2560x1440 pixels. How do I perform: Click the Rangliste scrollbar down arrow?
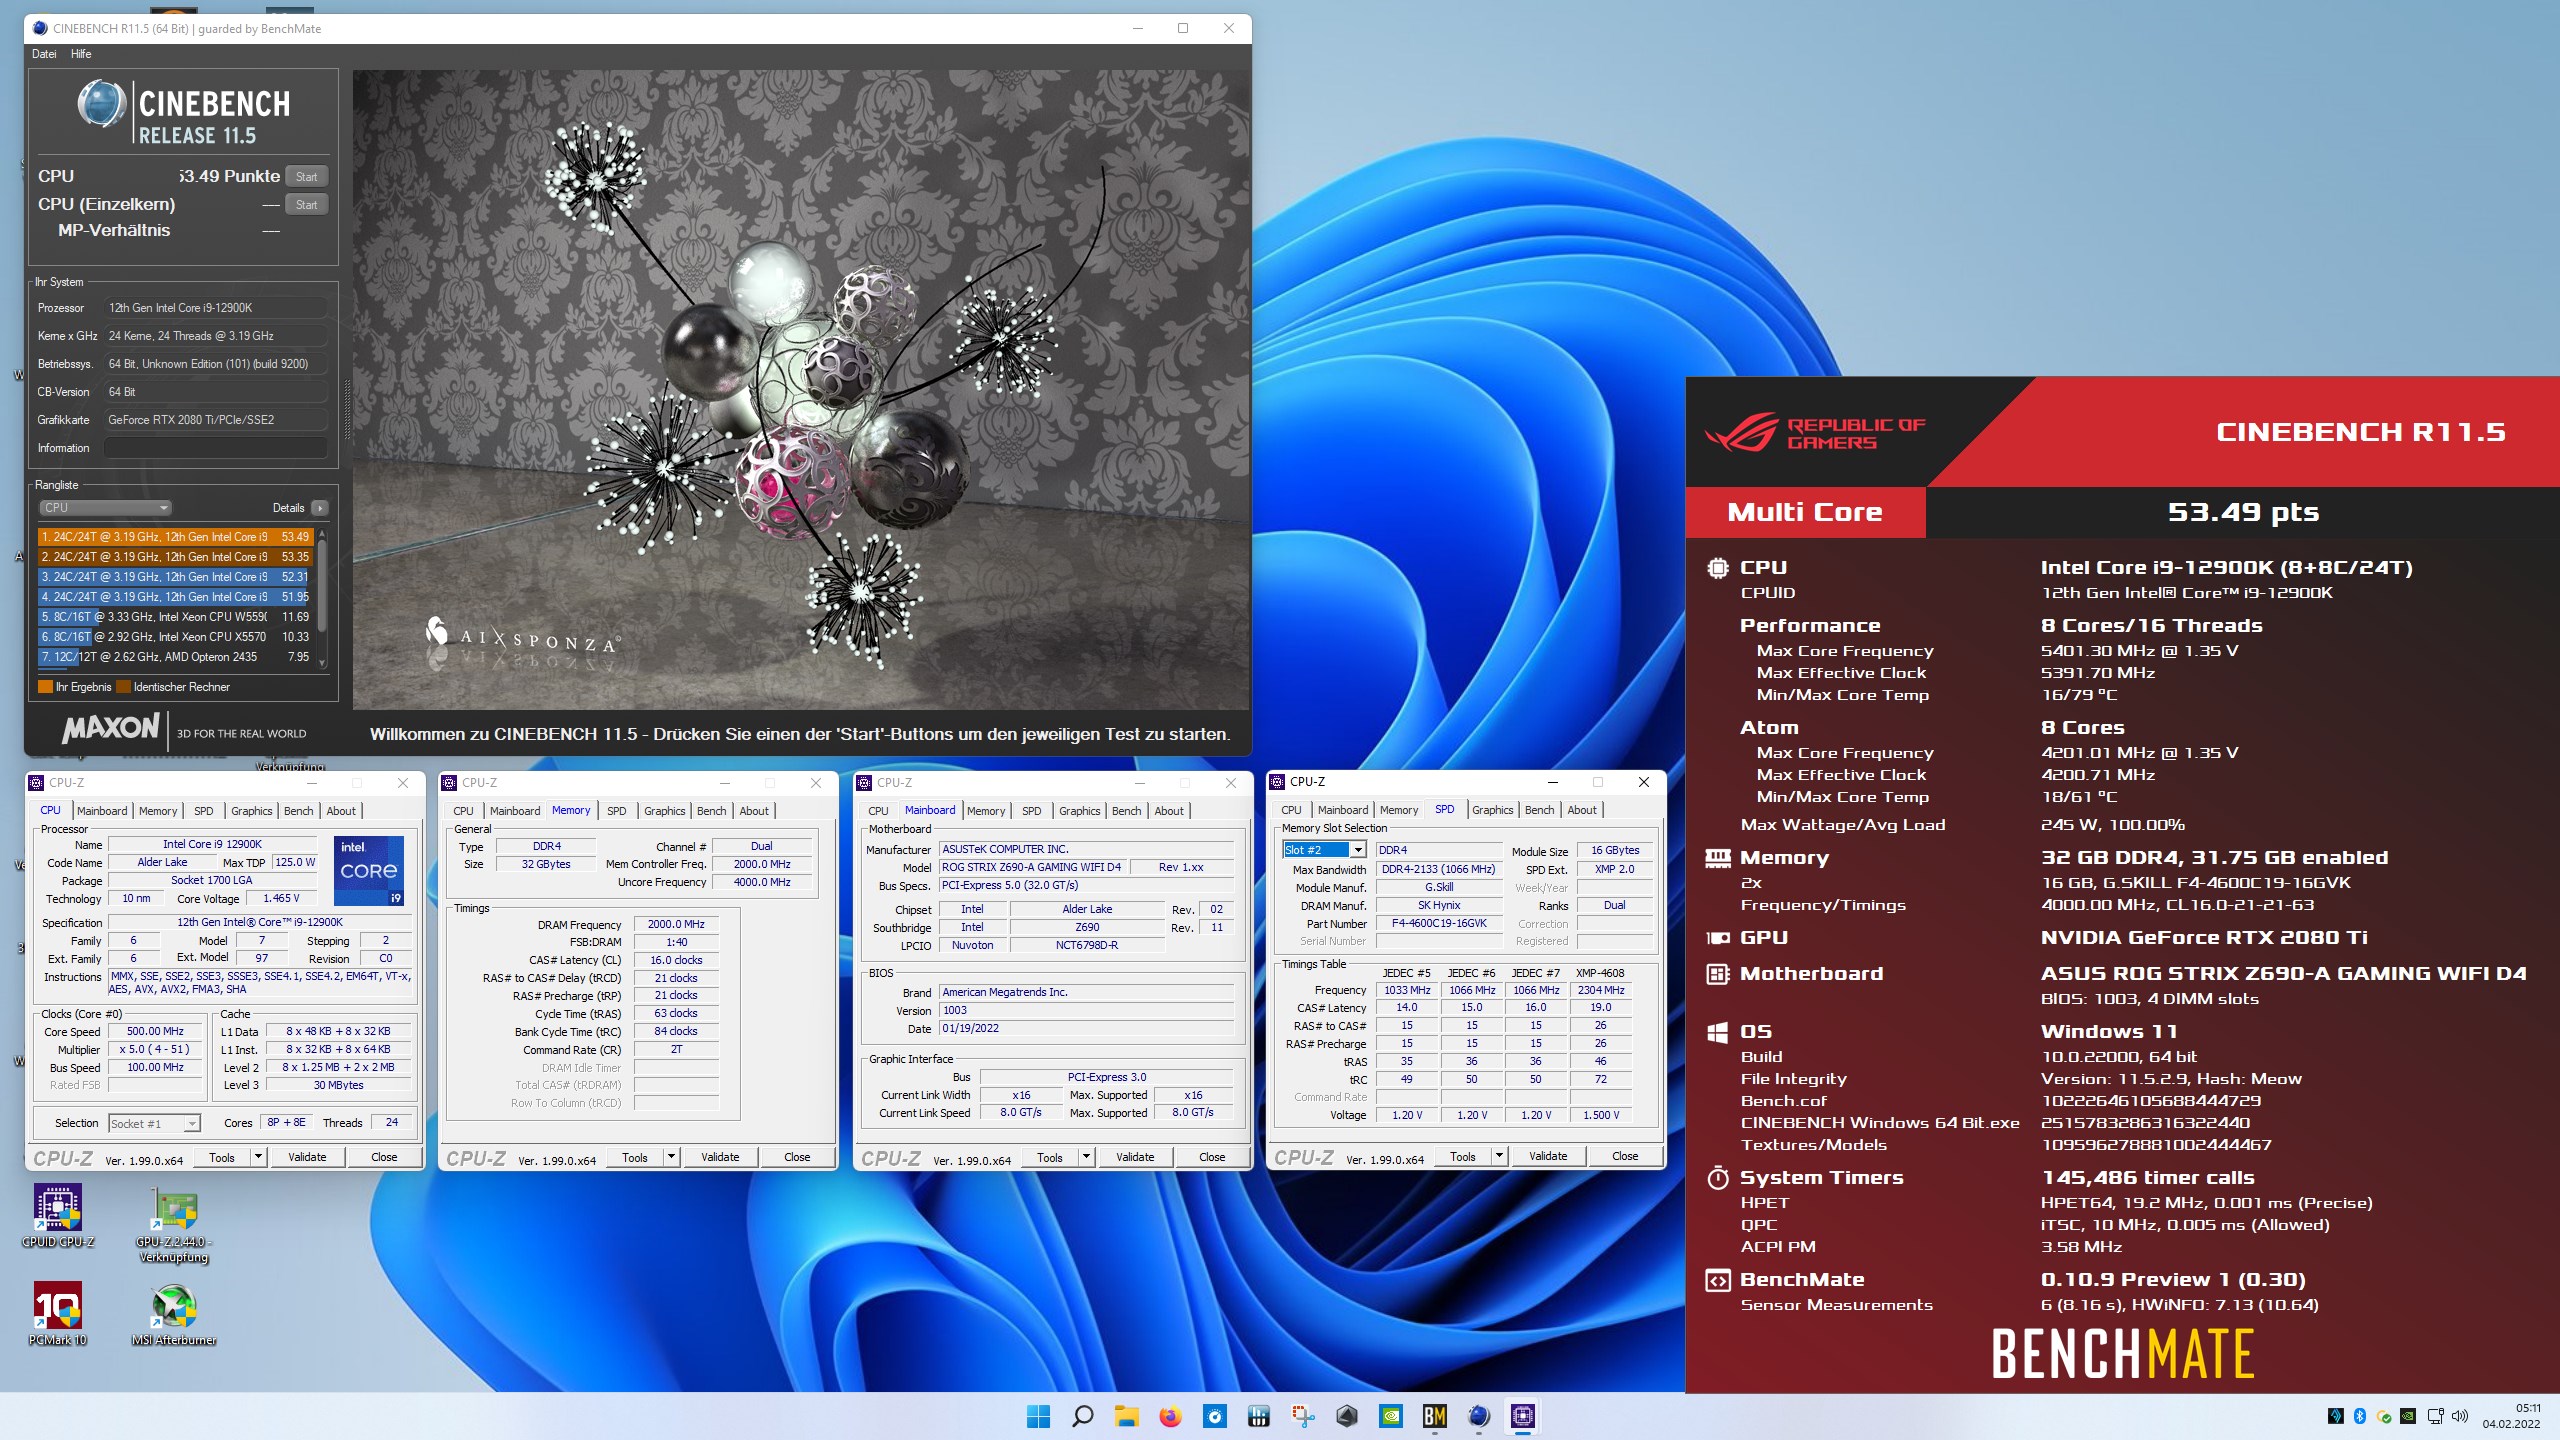[322, 662]
